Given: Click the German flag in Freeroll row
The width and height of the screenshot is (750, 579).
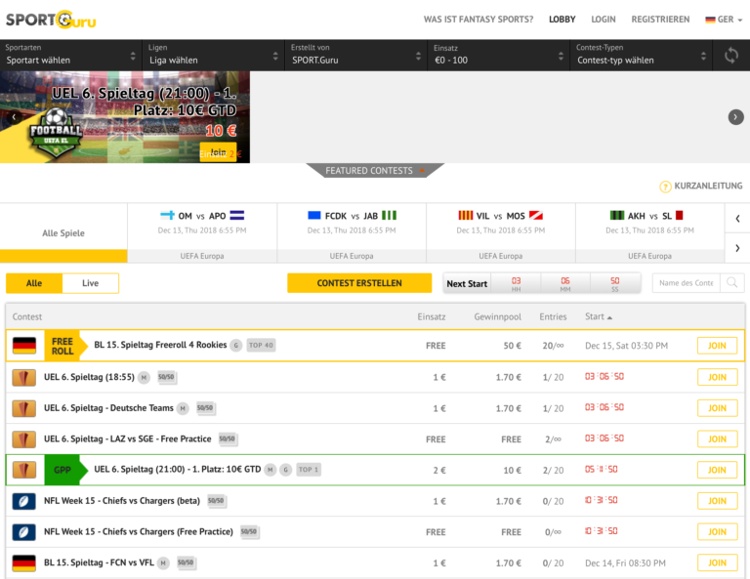Looking at the screenshot, I should pyautogui.click(x=24, y=345).
